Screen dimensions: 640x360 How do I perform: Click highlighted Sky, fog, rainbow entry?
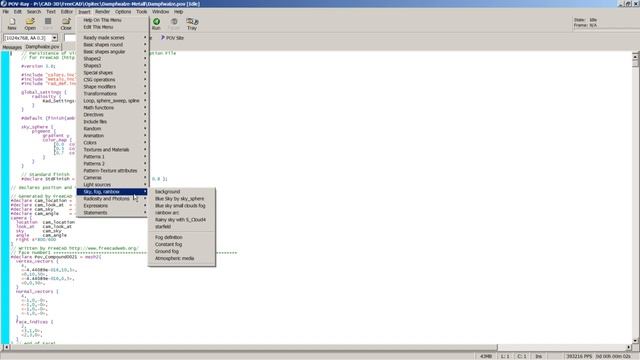[113, 191]
